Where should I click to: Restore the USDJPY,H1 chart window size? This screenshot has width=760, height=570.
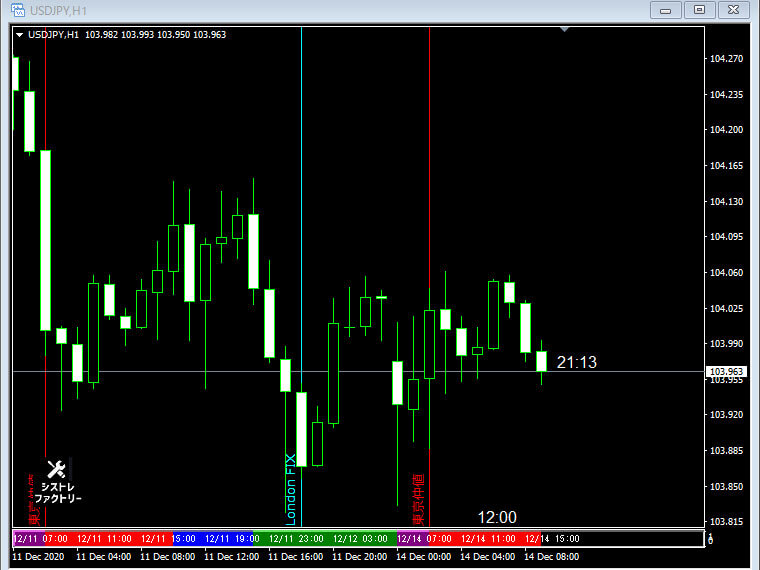699,10
